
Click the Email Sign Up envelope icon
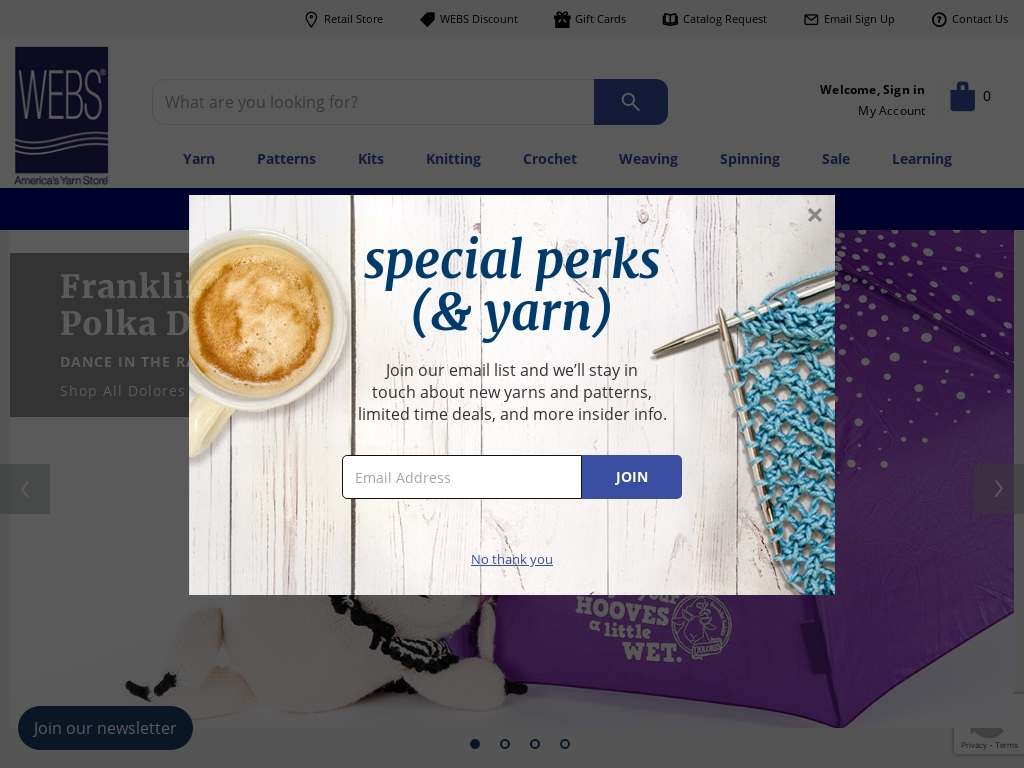point(810,20)
